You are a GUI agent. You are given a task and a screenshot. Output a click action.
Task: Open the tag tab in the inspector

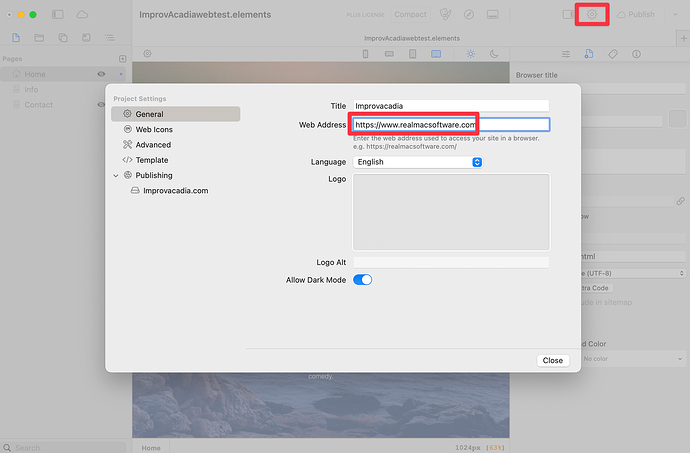(x=613, y=54)
